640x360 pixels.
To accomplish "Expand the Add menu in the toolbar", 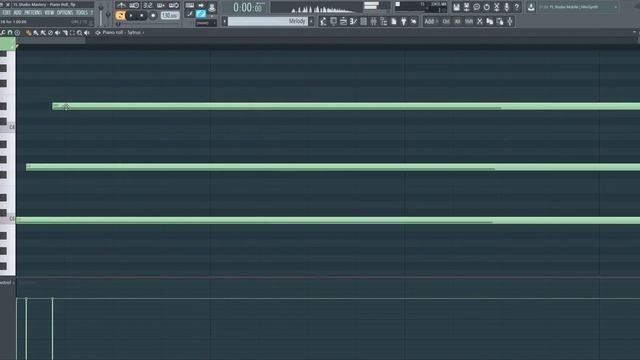I will coord(431,21).
